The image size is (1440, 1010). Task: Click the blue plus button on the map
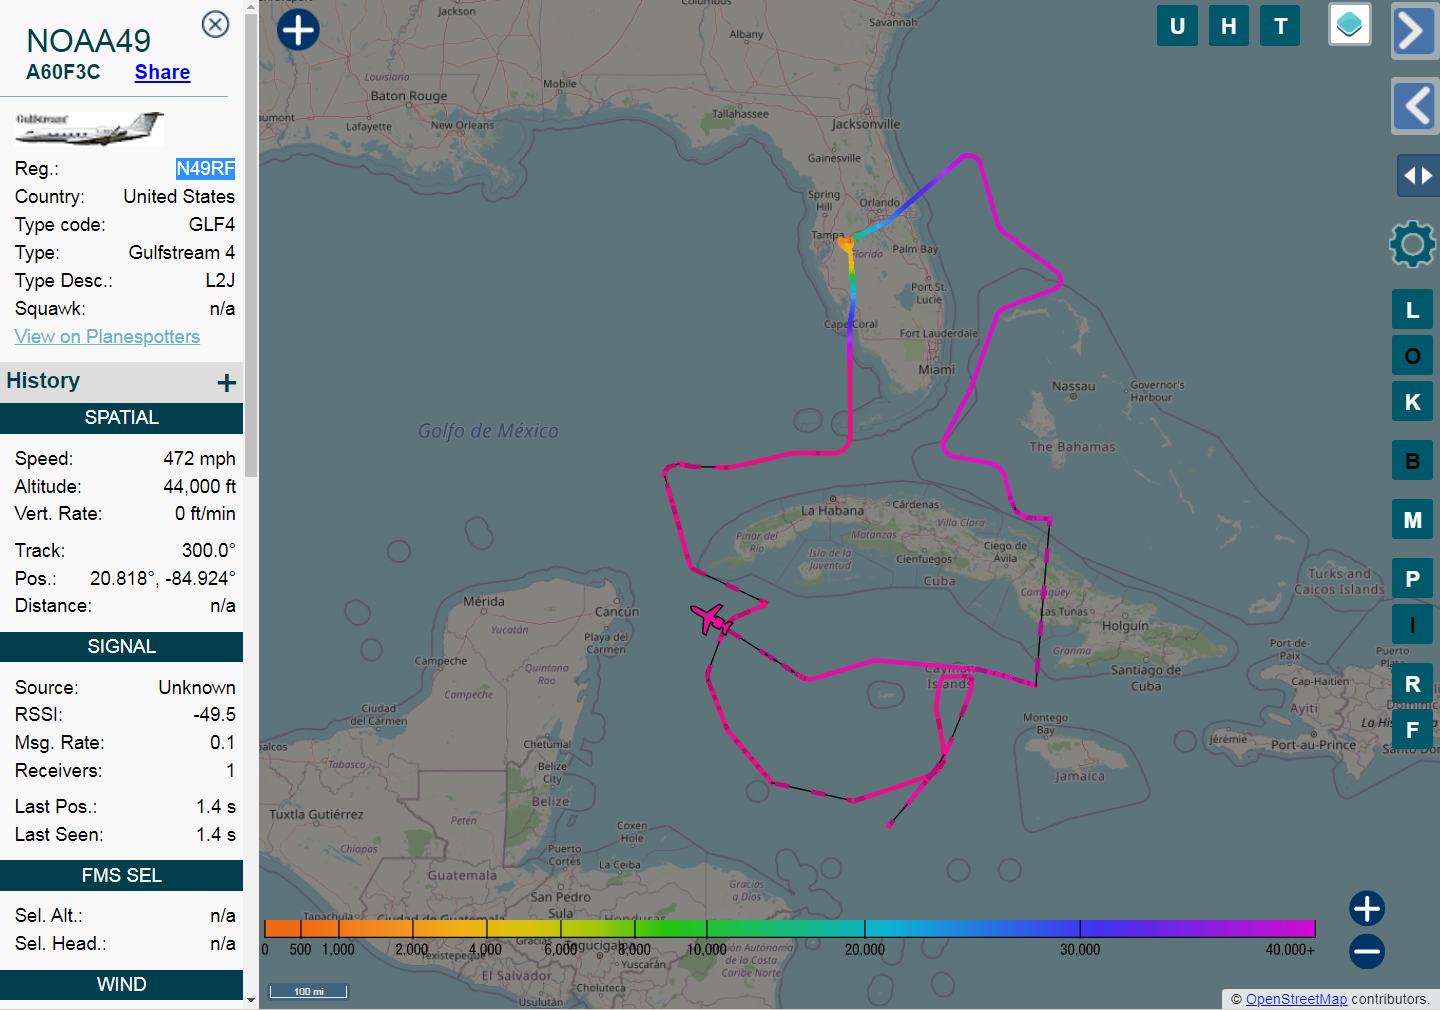coord(298,29)
